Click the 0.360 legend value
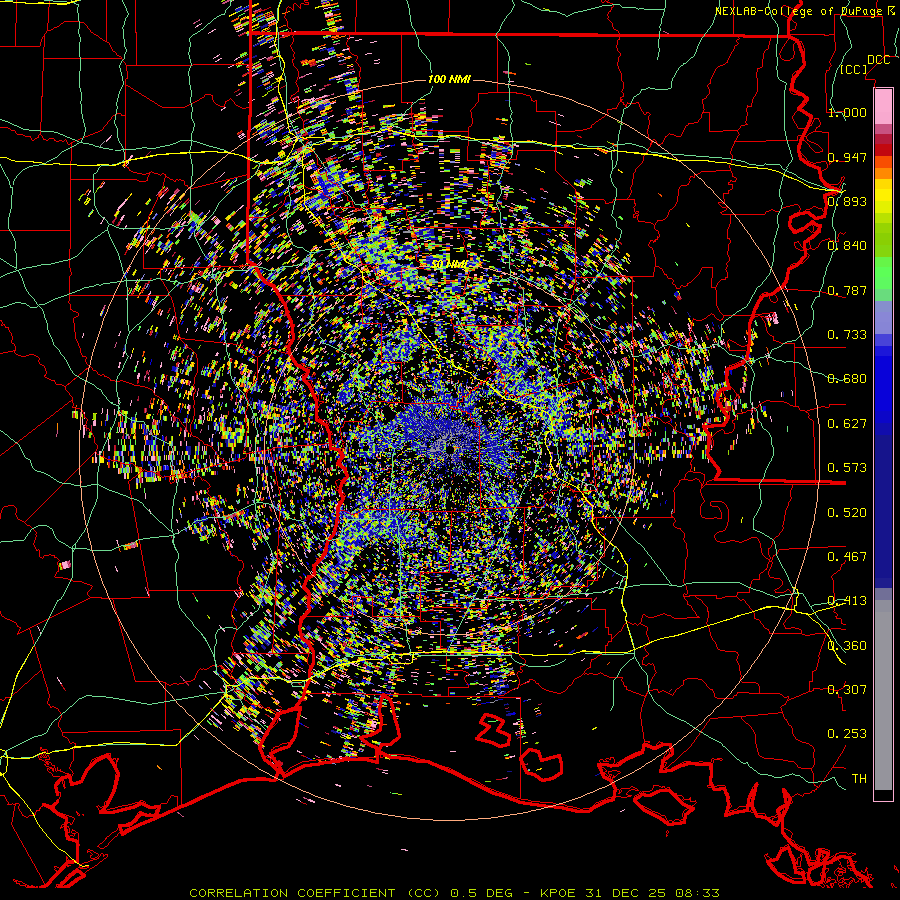900x900 pixels. (x=847, y=646)
